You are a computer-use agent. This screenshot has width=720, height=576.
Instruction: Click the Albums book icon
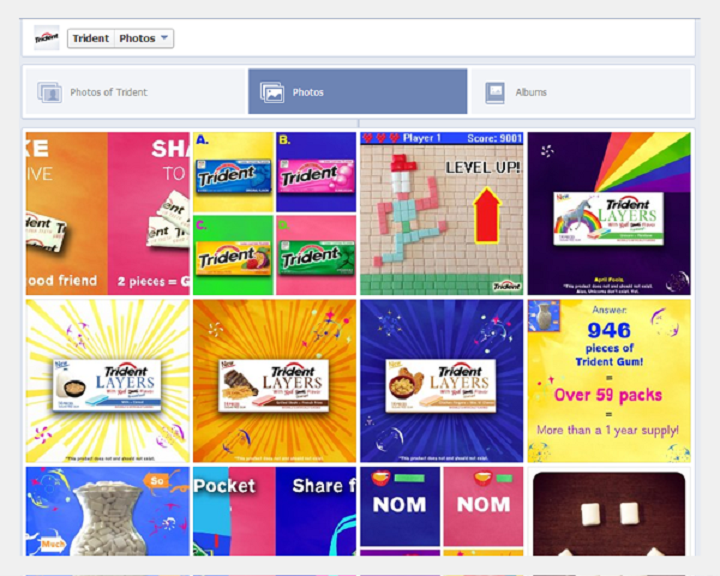495,92
